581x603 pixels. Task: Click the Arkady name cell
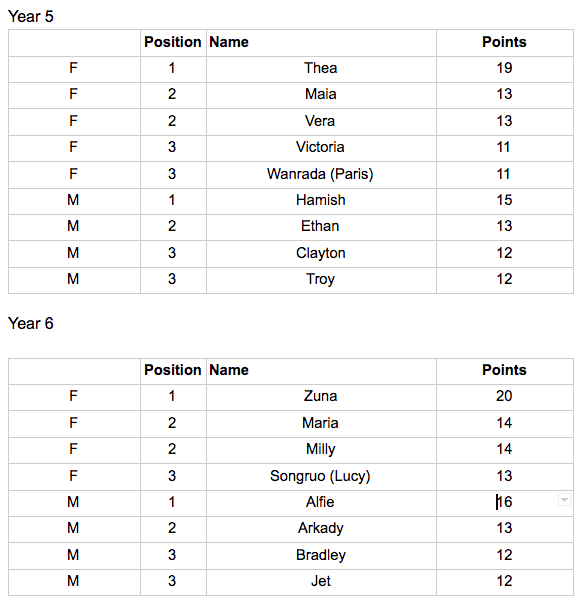click(321, 529)
